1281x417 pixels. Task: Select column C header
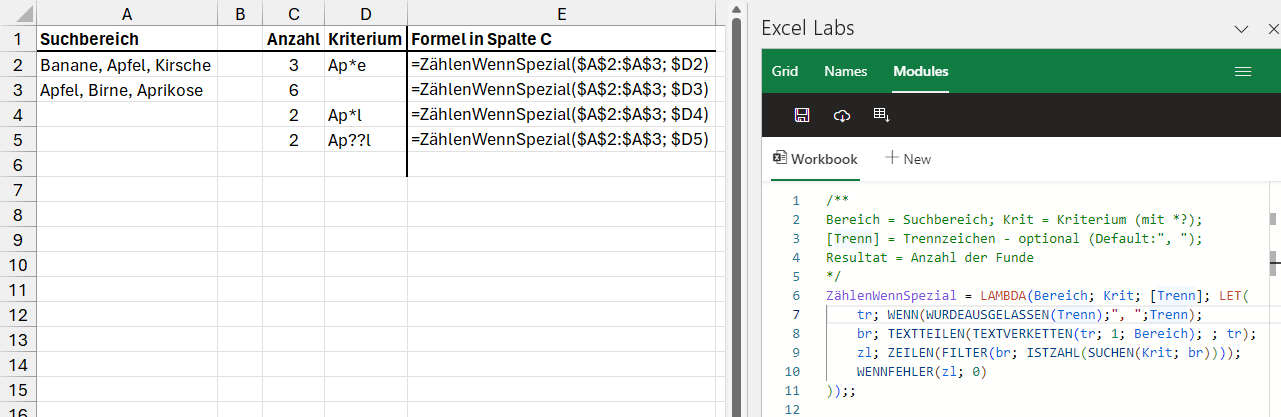[293, 14]
